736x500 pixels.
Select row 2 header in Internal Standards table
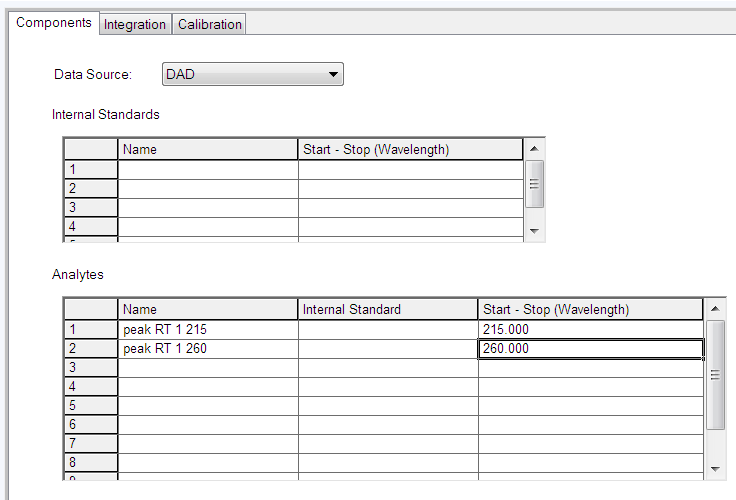click(x=91, y=188)
